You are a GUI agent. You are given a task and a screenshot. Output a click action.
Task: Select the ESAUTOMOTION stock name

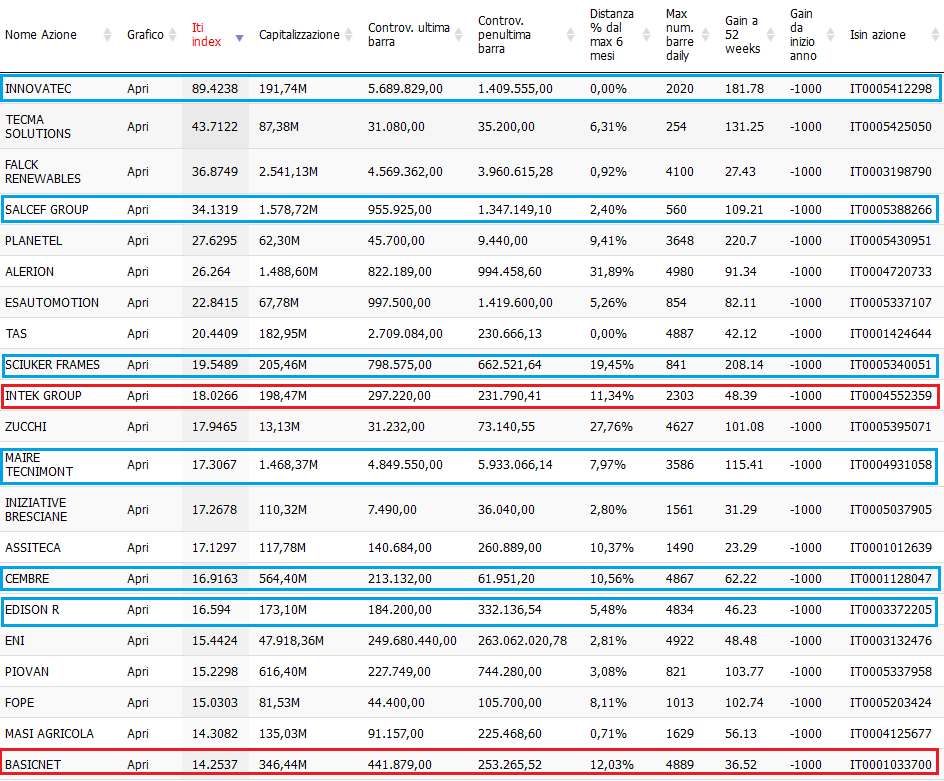pyautogui.click(x=52, y=303)
